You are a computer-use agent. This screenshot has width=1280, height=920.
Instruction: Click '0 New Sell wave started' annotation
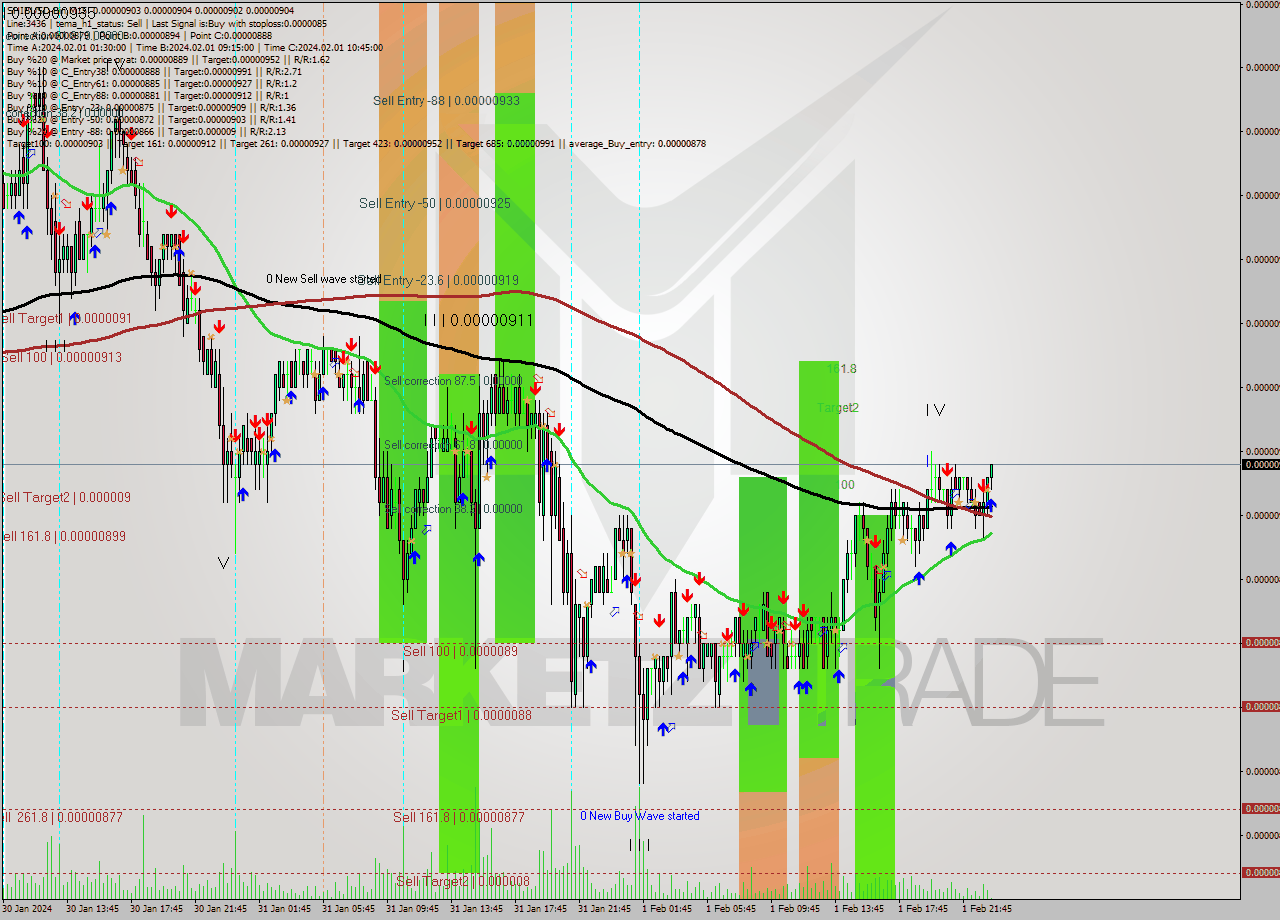pyautogui.click(x=323, y=279)
